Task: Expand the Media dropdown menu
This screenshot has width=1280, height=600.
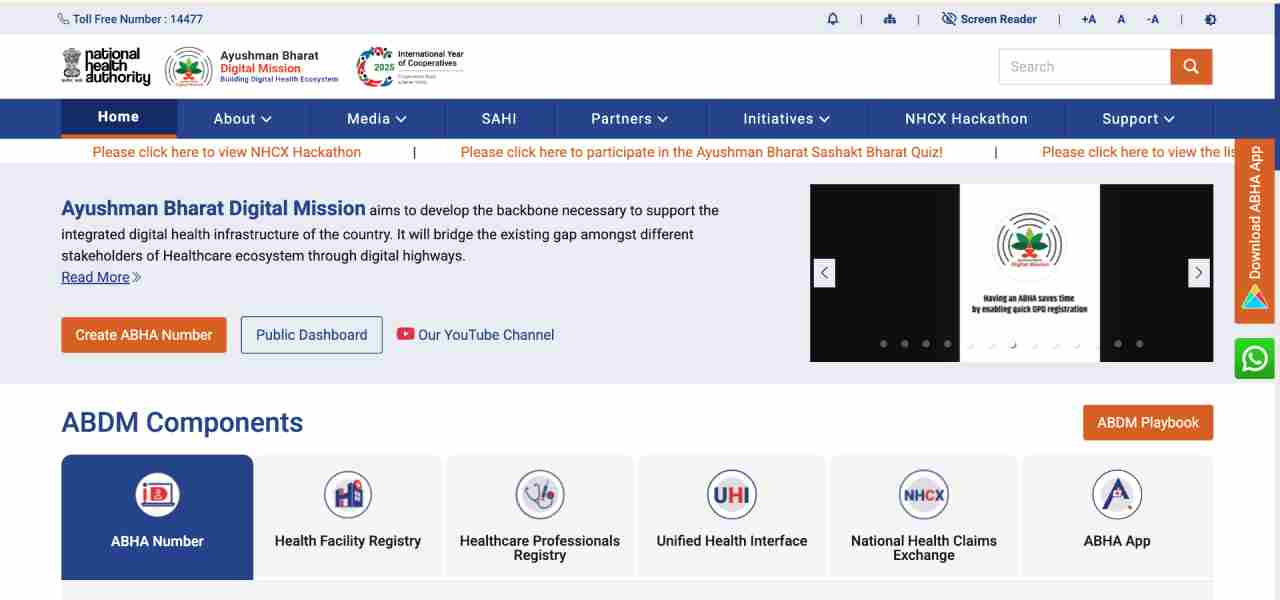Action: 377,119
